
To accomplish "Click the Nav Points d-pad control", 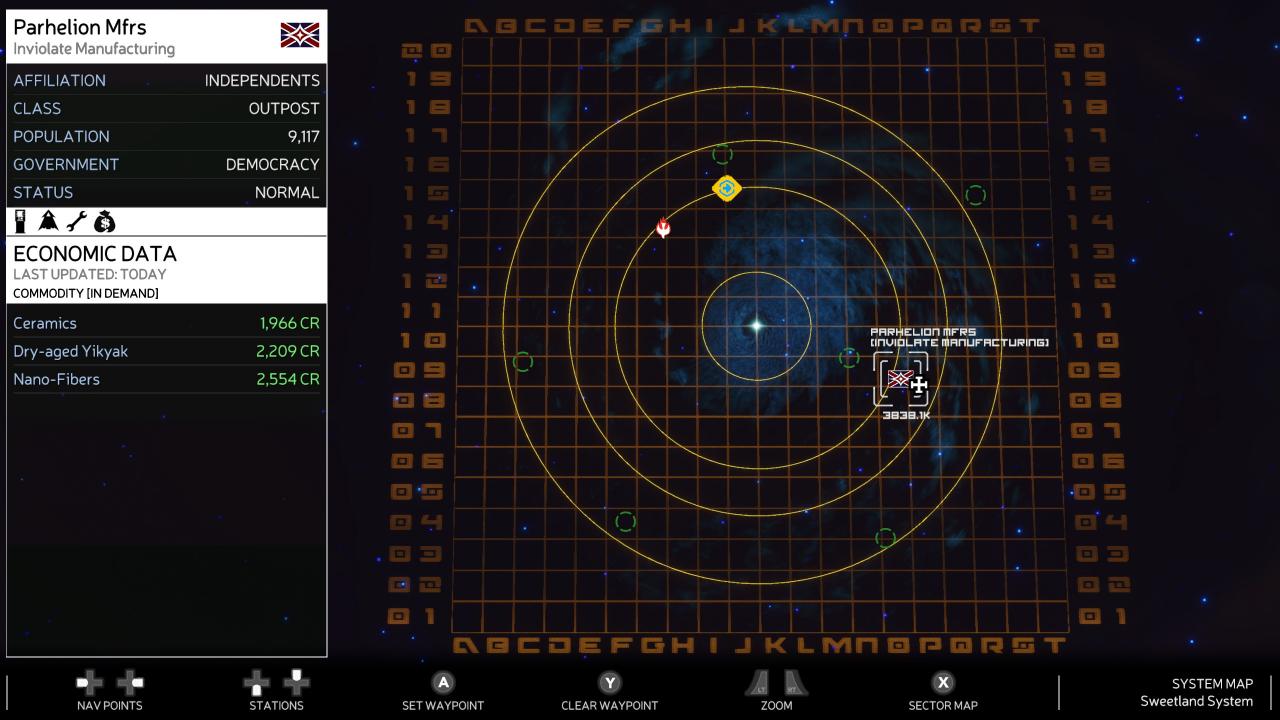I will click(x=110, y=683).
